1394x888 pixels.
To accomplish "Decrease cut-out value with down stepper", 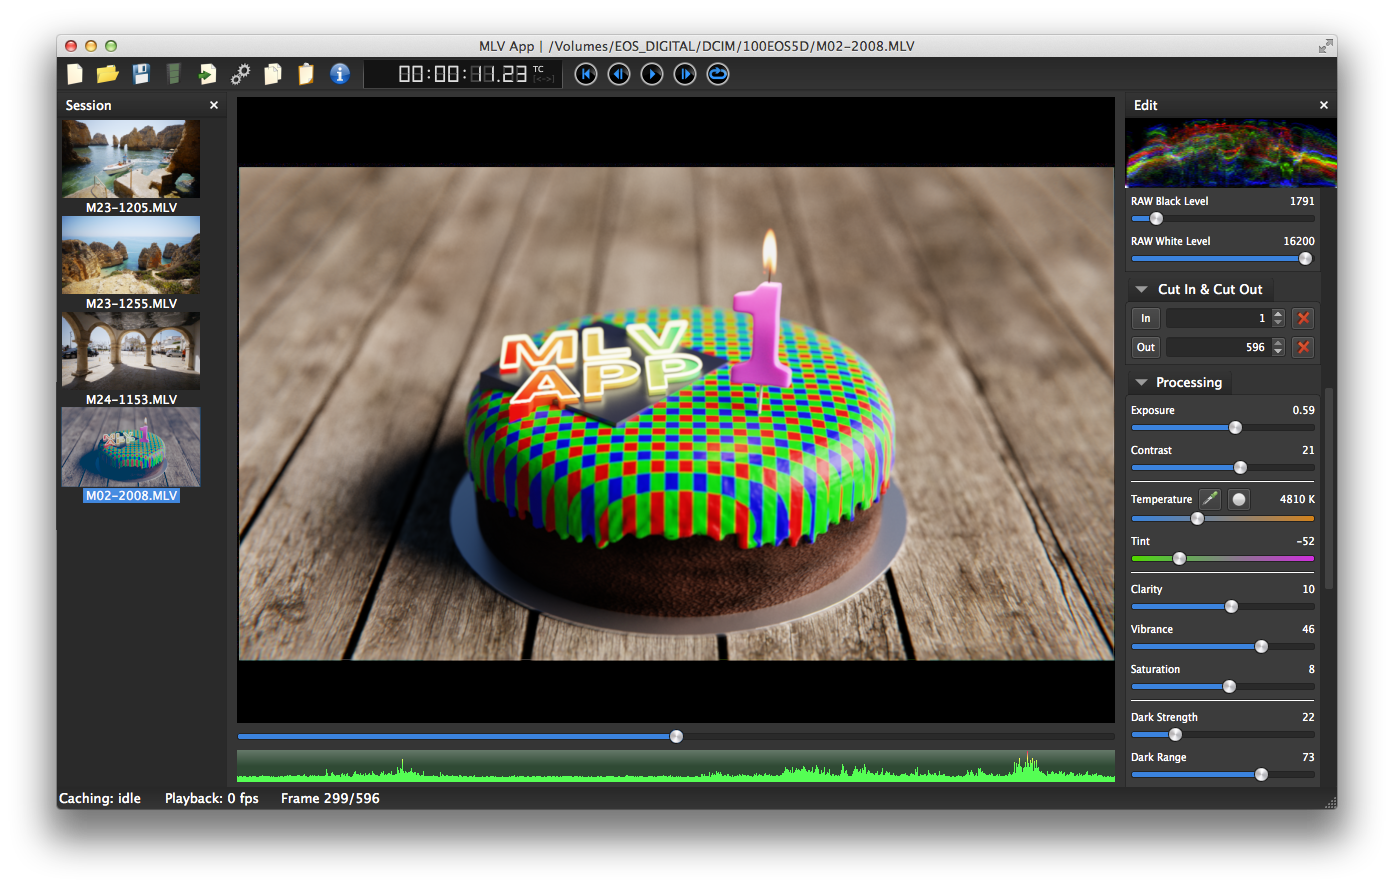I will (x=1278, y=352).
